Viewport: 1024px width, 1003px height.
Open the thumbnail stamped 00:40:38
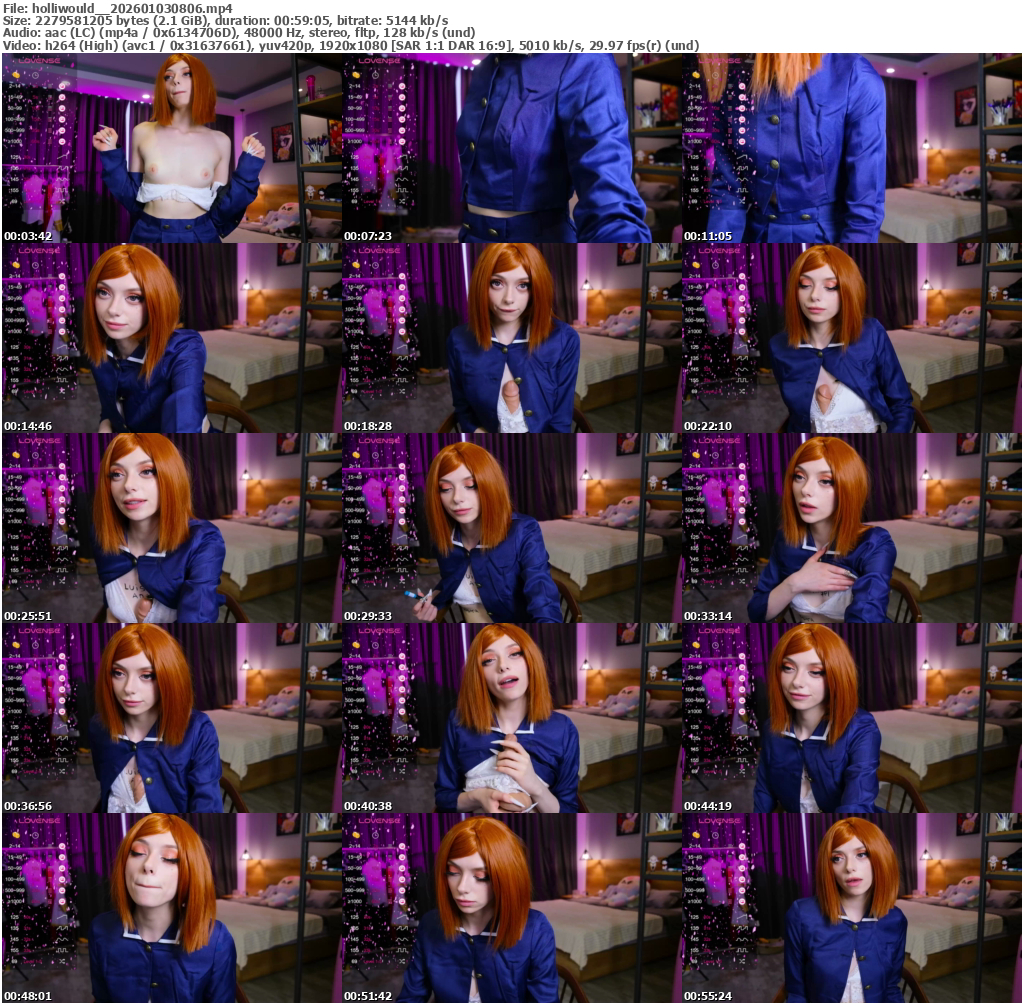pos(511,718)
